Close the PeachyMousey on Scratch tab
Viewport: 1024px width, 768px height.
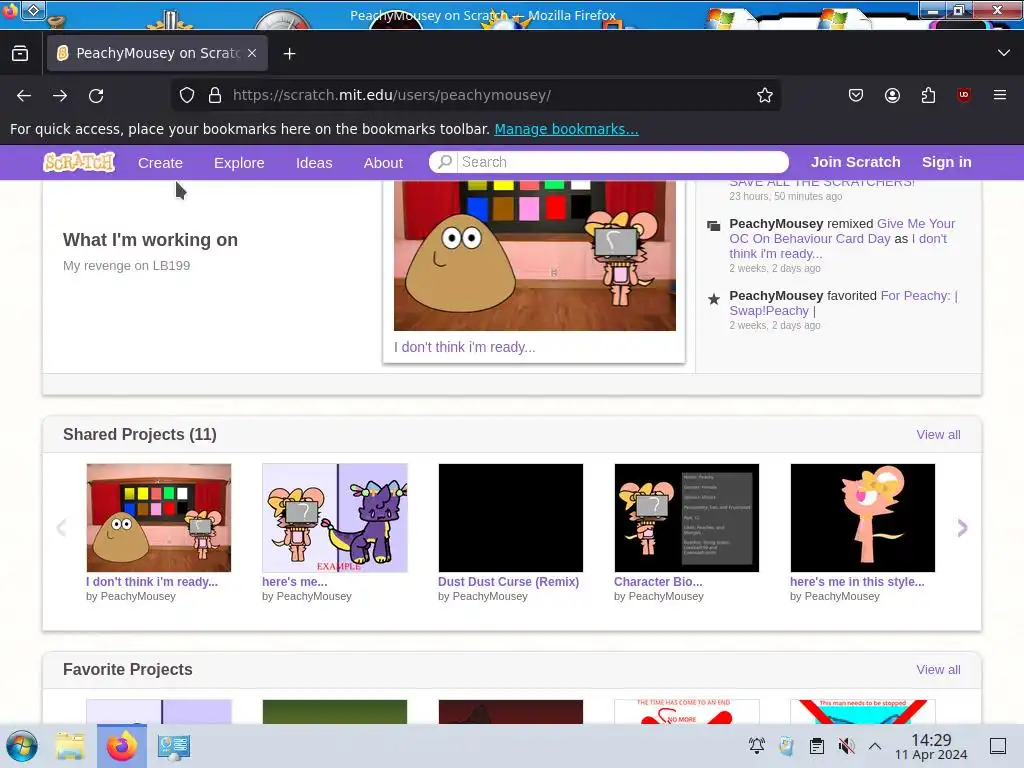coord(252,54)
